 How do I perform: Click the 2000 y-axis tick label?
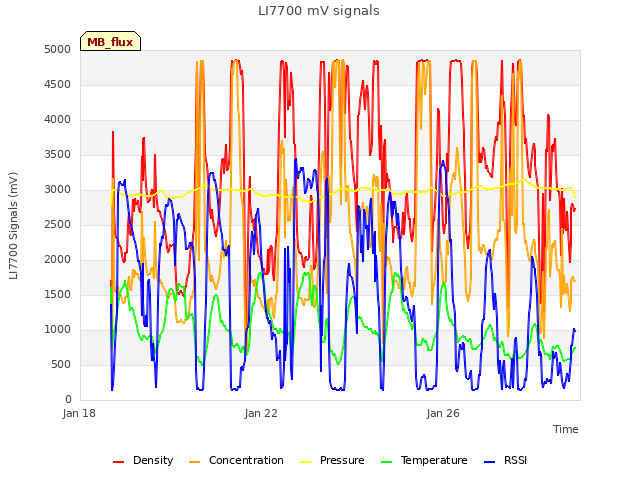tap(58, 260)
